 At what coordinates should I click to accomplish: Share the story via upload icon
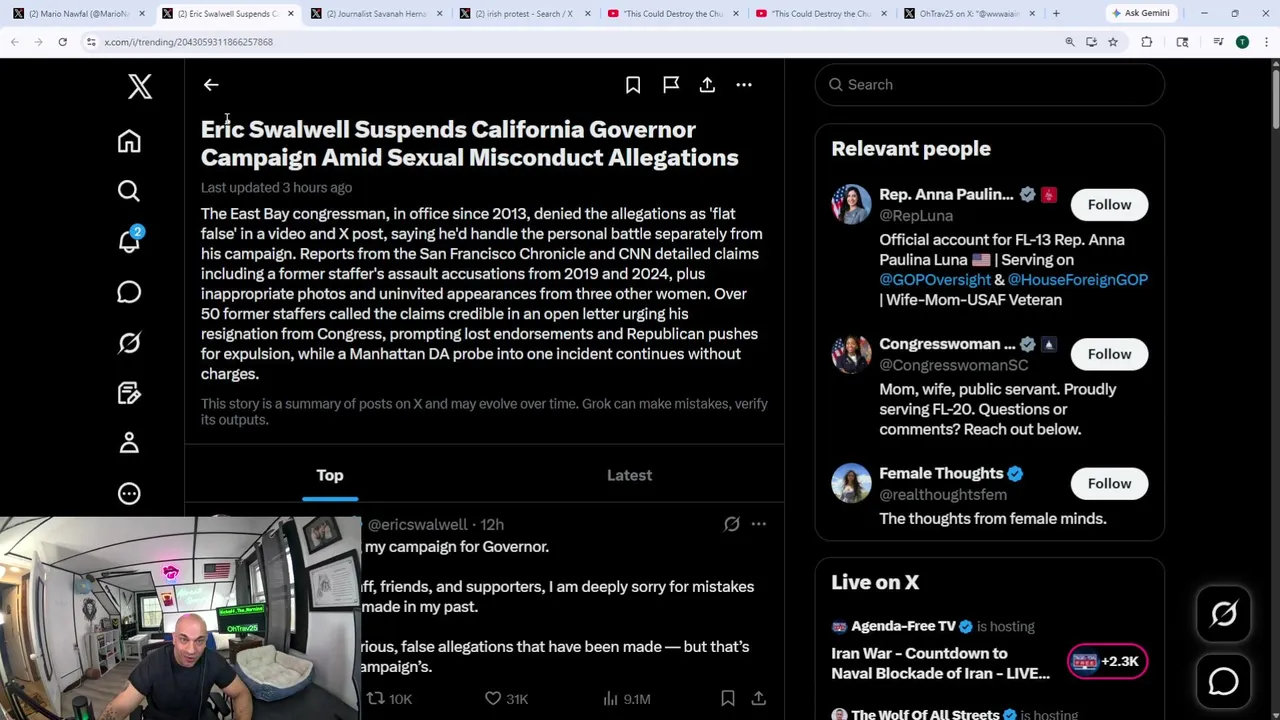(x=707, y=85)
